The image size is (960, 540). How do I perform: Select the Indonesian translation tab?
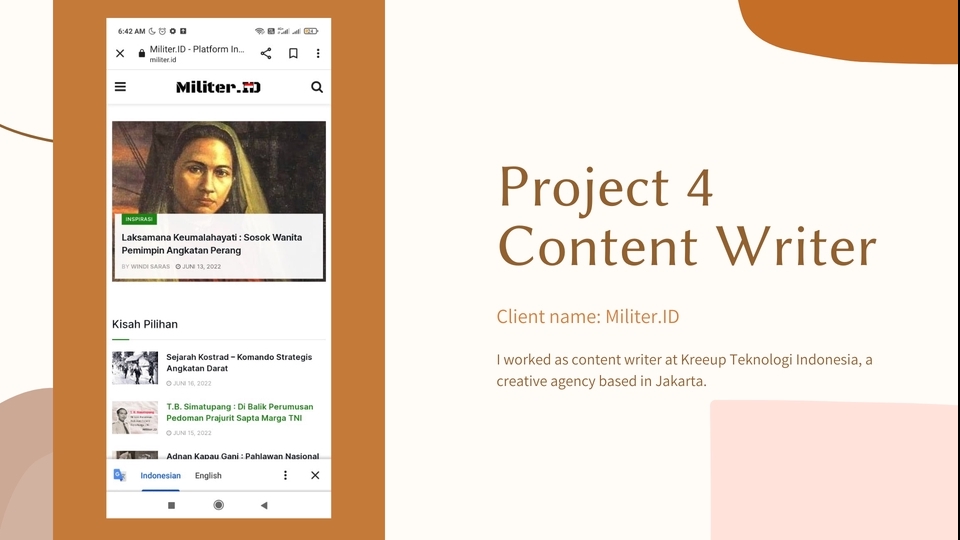pos(160,475)
